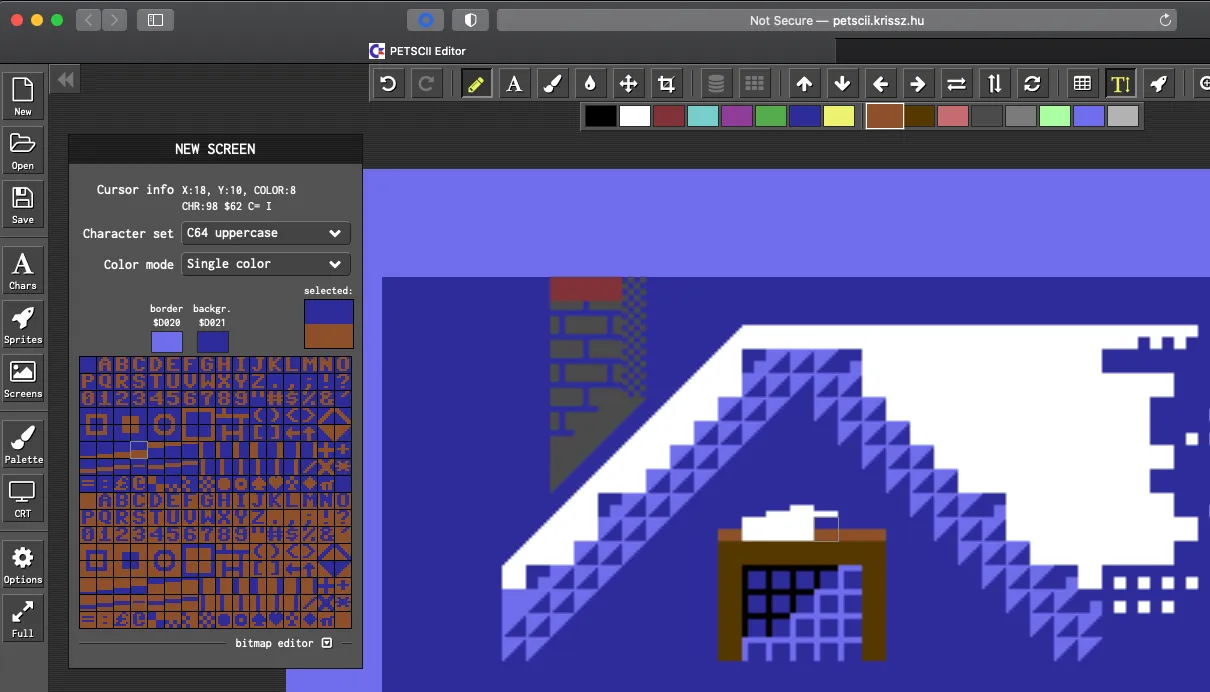Open the Chars panel
The width and height of the screenshot is (1210, 692).
tap(23, 271)
